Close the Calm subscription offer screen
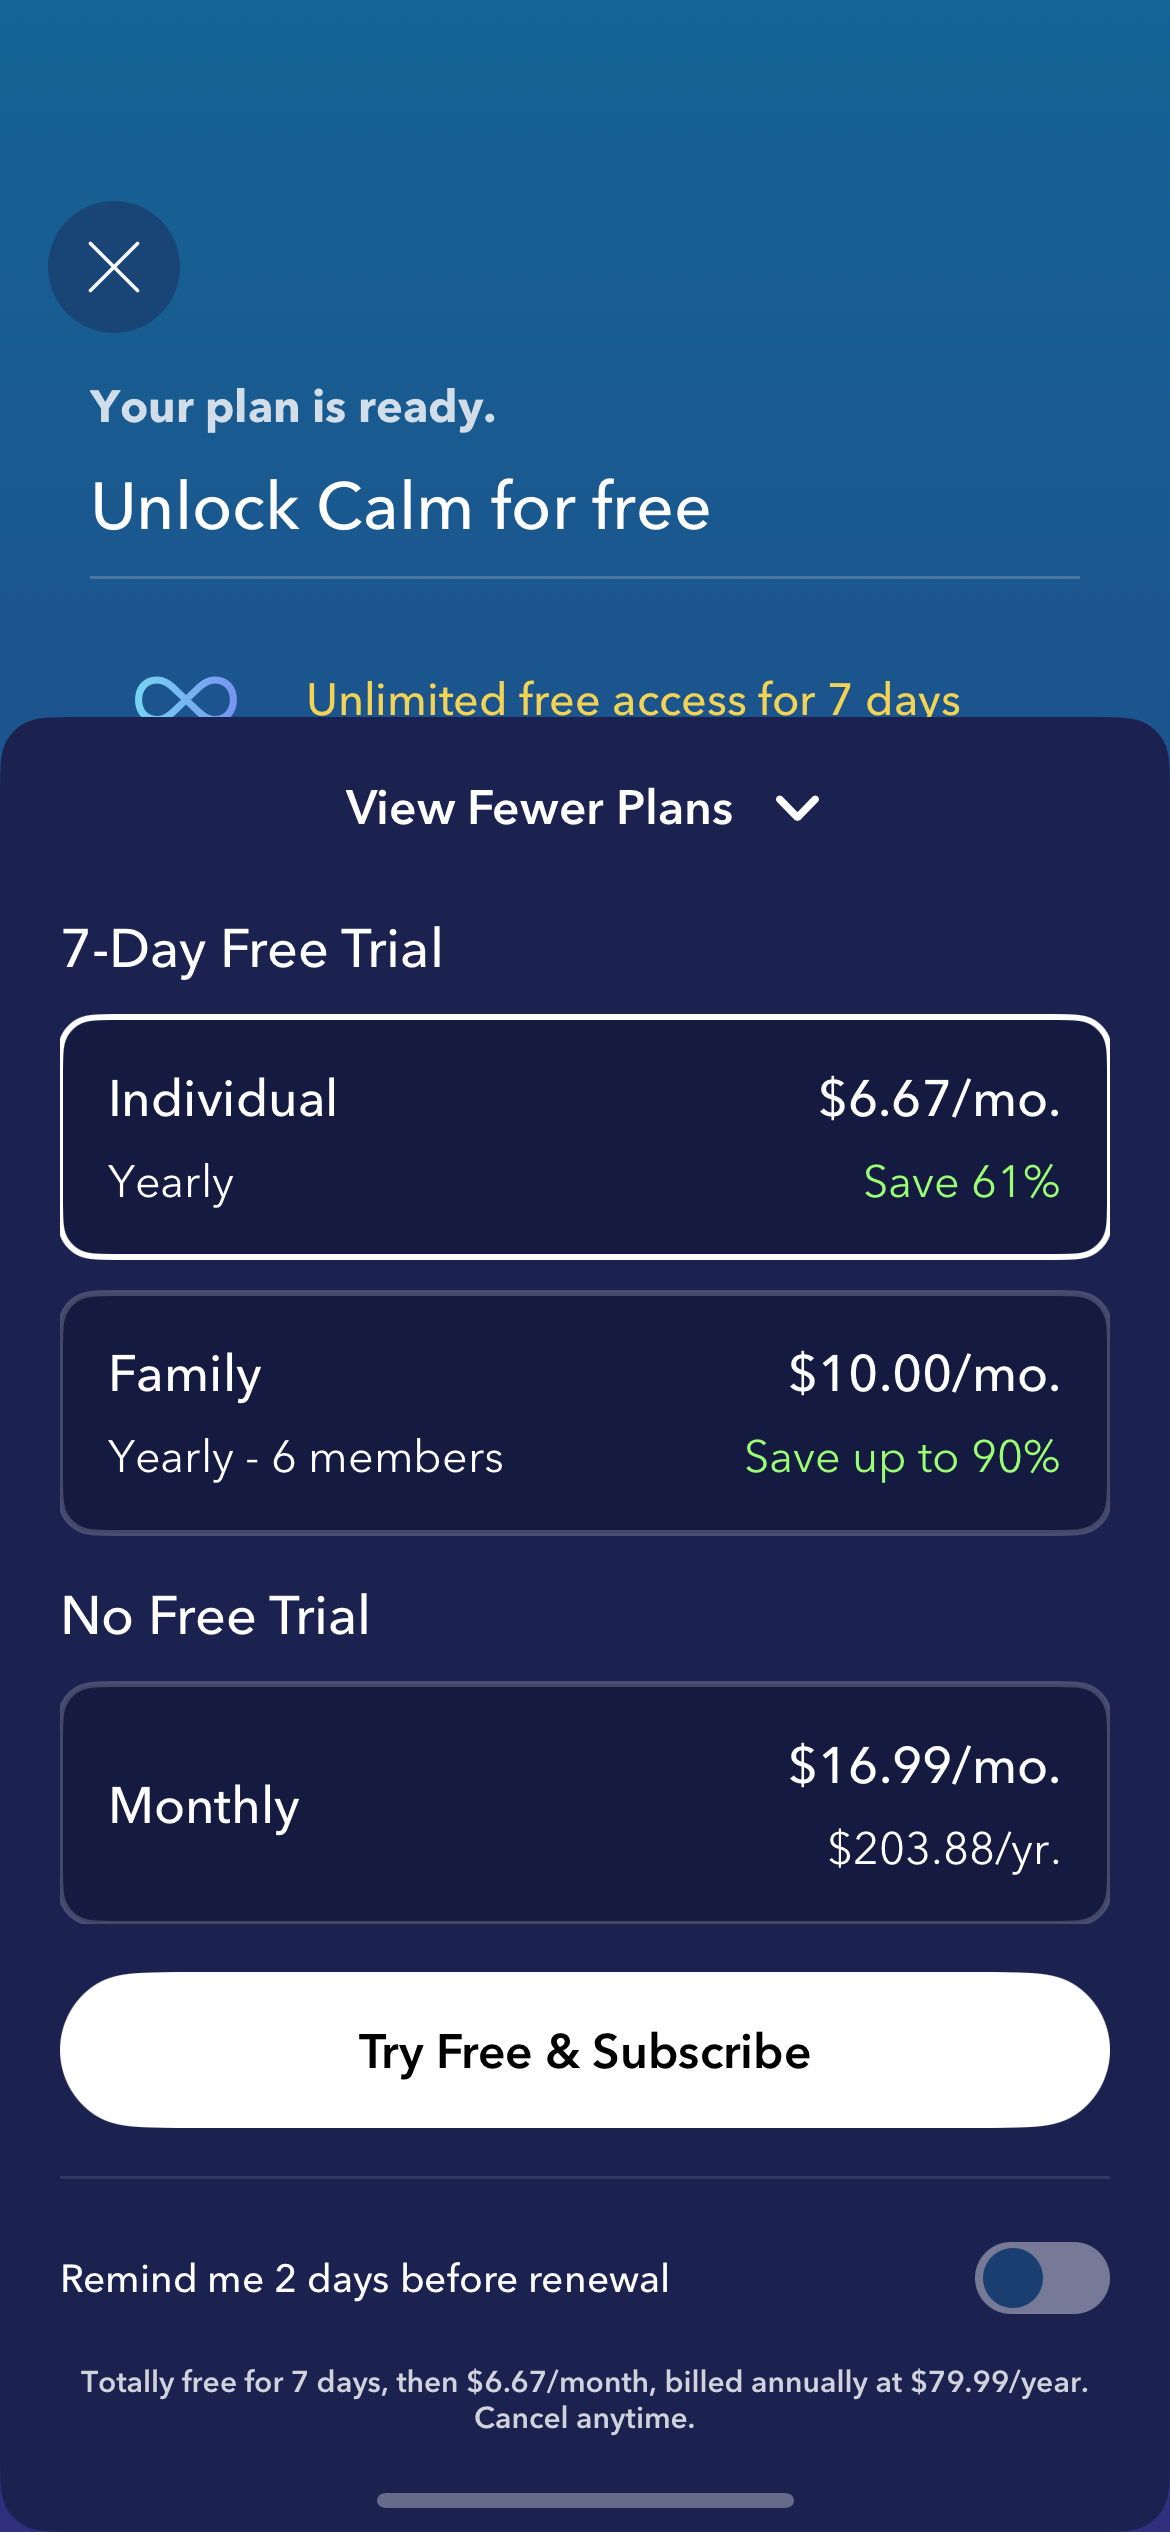This screenshot has width=1170, height=2532. 114,267
